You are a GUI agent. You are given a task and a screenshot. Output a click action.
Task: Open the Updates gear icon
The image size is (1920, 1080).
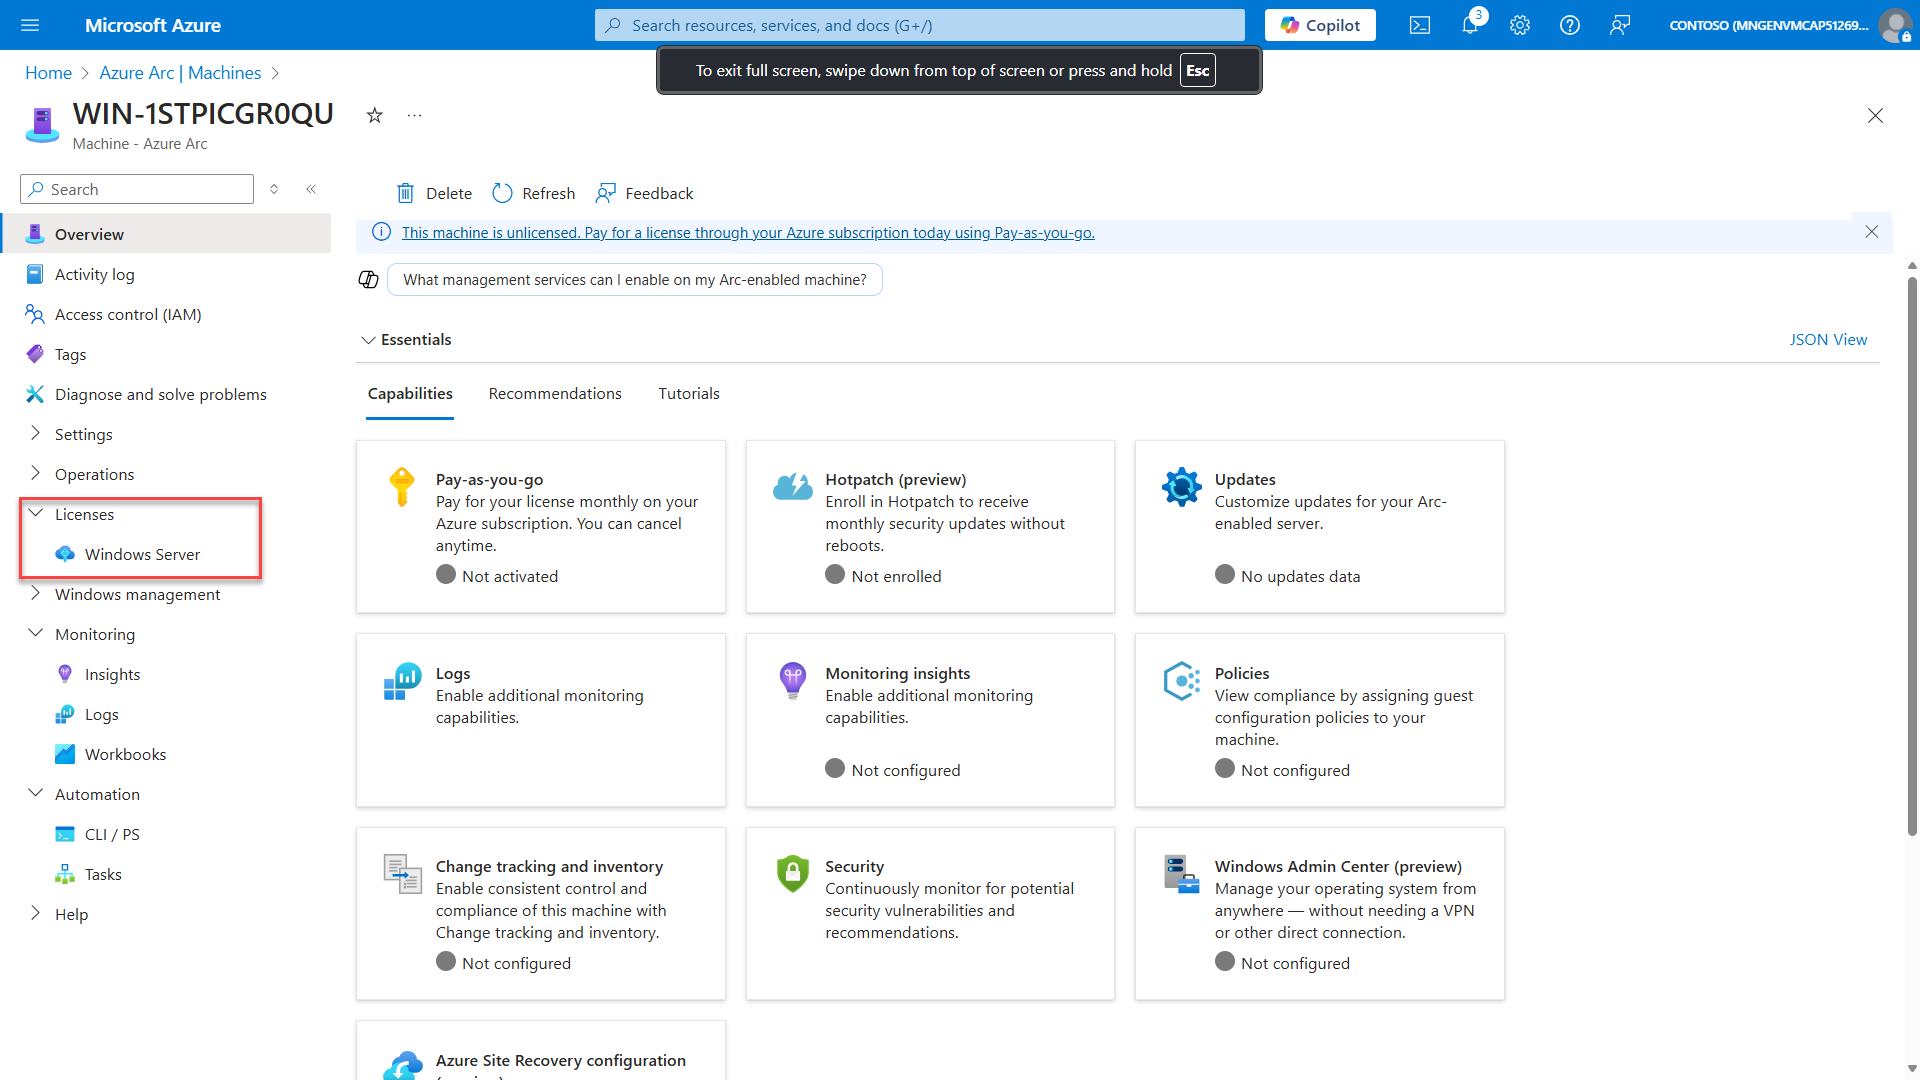click(x=1182, y=487)
